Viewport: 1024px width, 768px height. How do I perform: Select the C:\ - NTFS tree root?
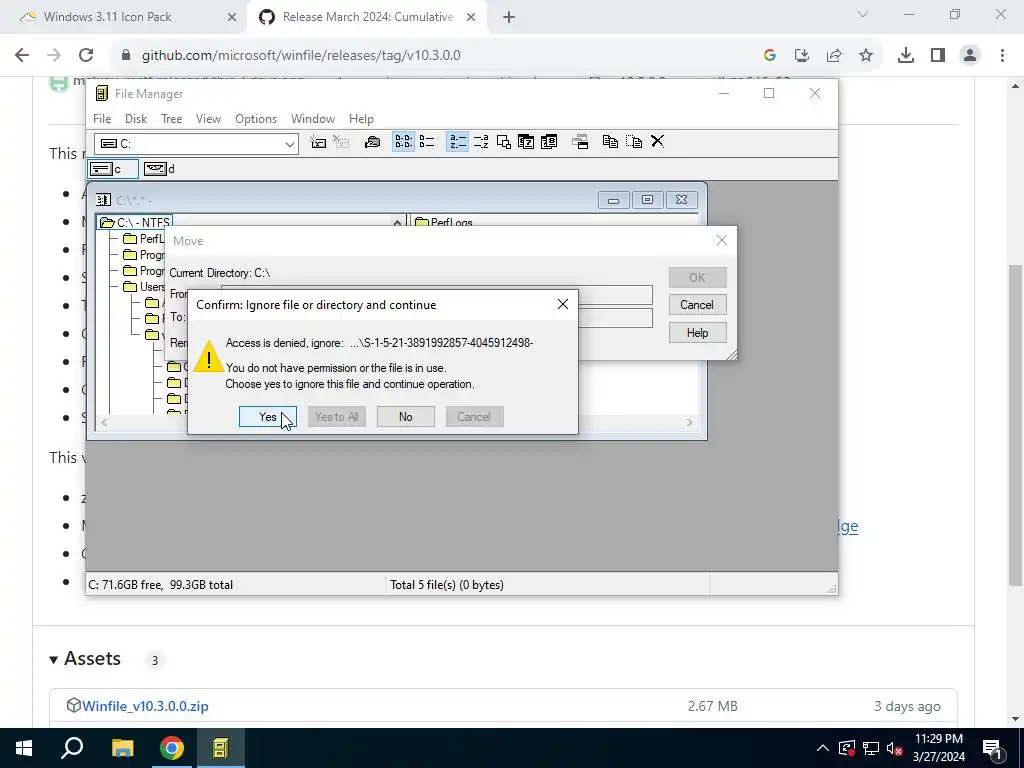[x=135, y=222]
